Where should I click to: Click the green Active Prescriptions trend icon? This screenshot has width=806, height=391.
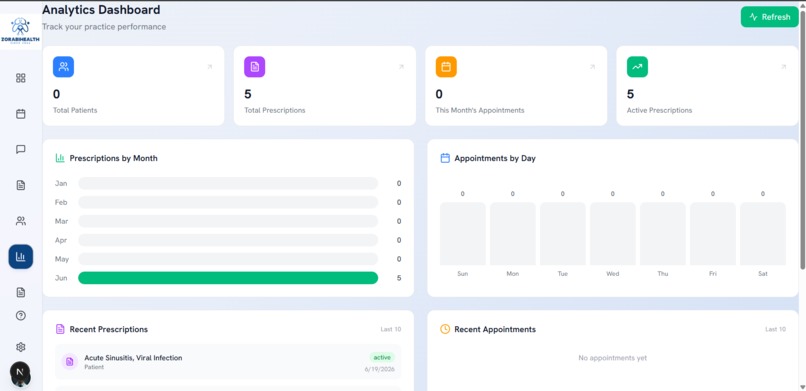637,67
